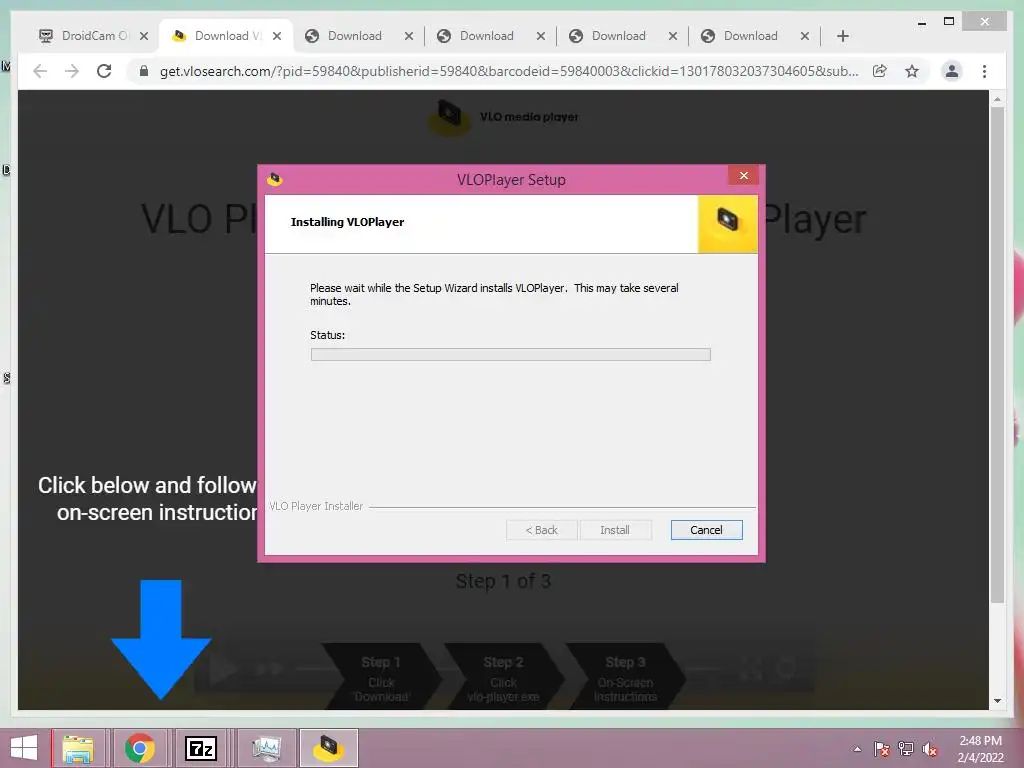Click the disabled Install button
1024x768 pixels.
pyautogui.click(x=615, y=530)
